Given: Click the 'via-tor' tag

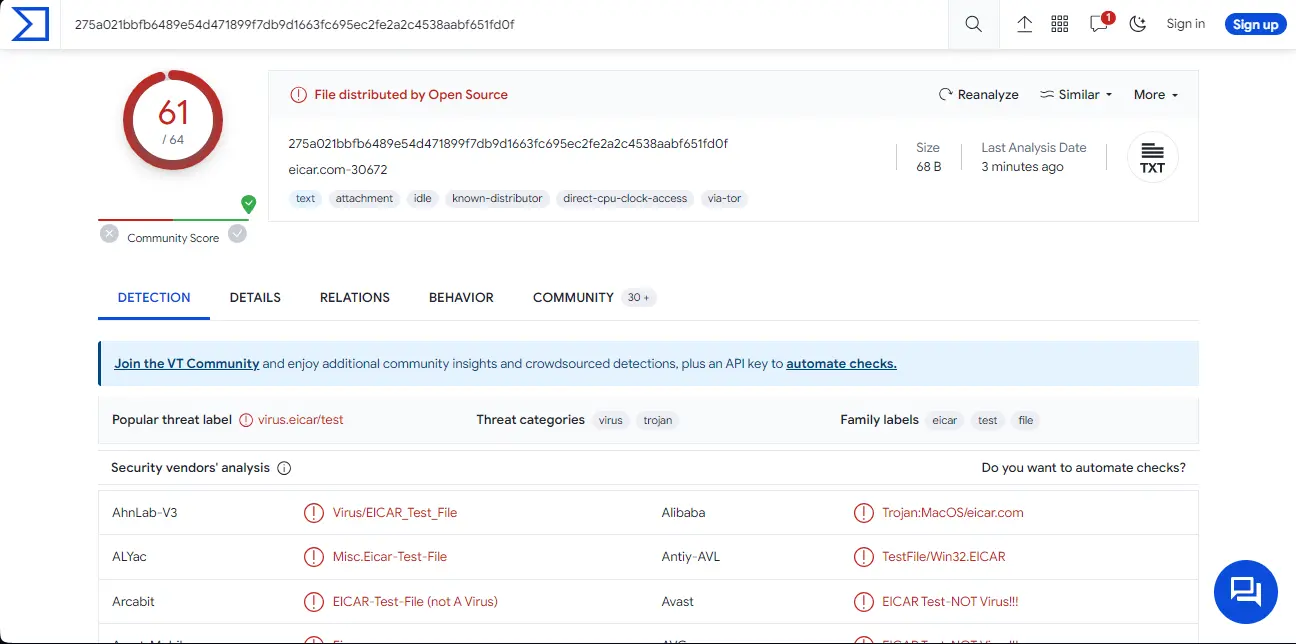Looking at the screenshot, I should (x=725, y=198).
